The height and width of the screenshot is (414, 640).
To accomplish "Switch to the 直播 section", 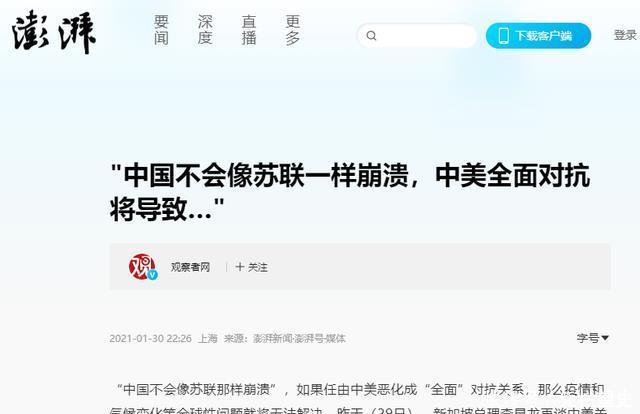I will coord(249,30).
